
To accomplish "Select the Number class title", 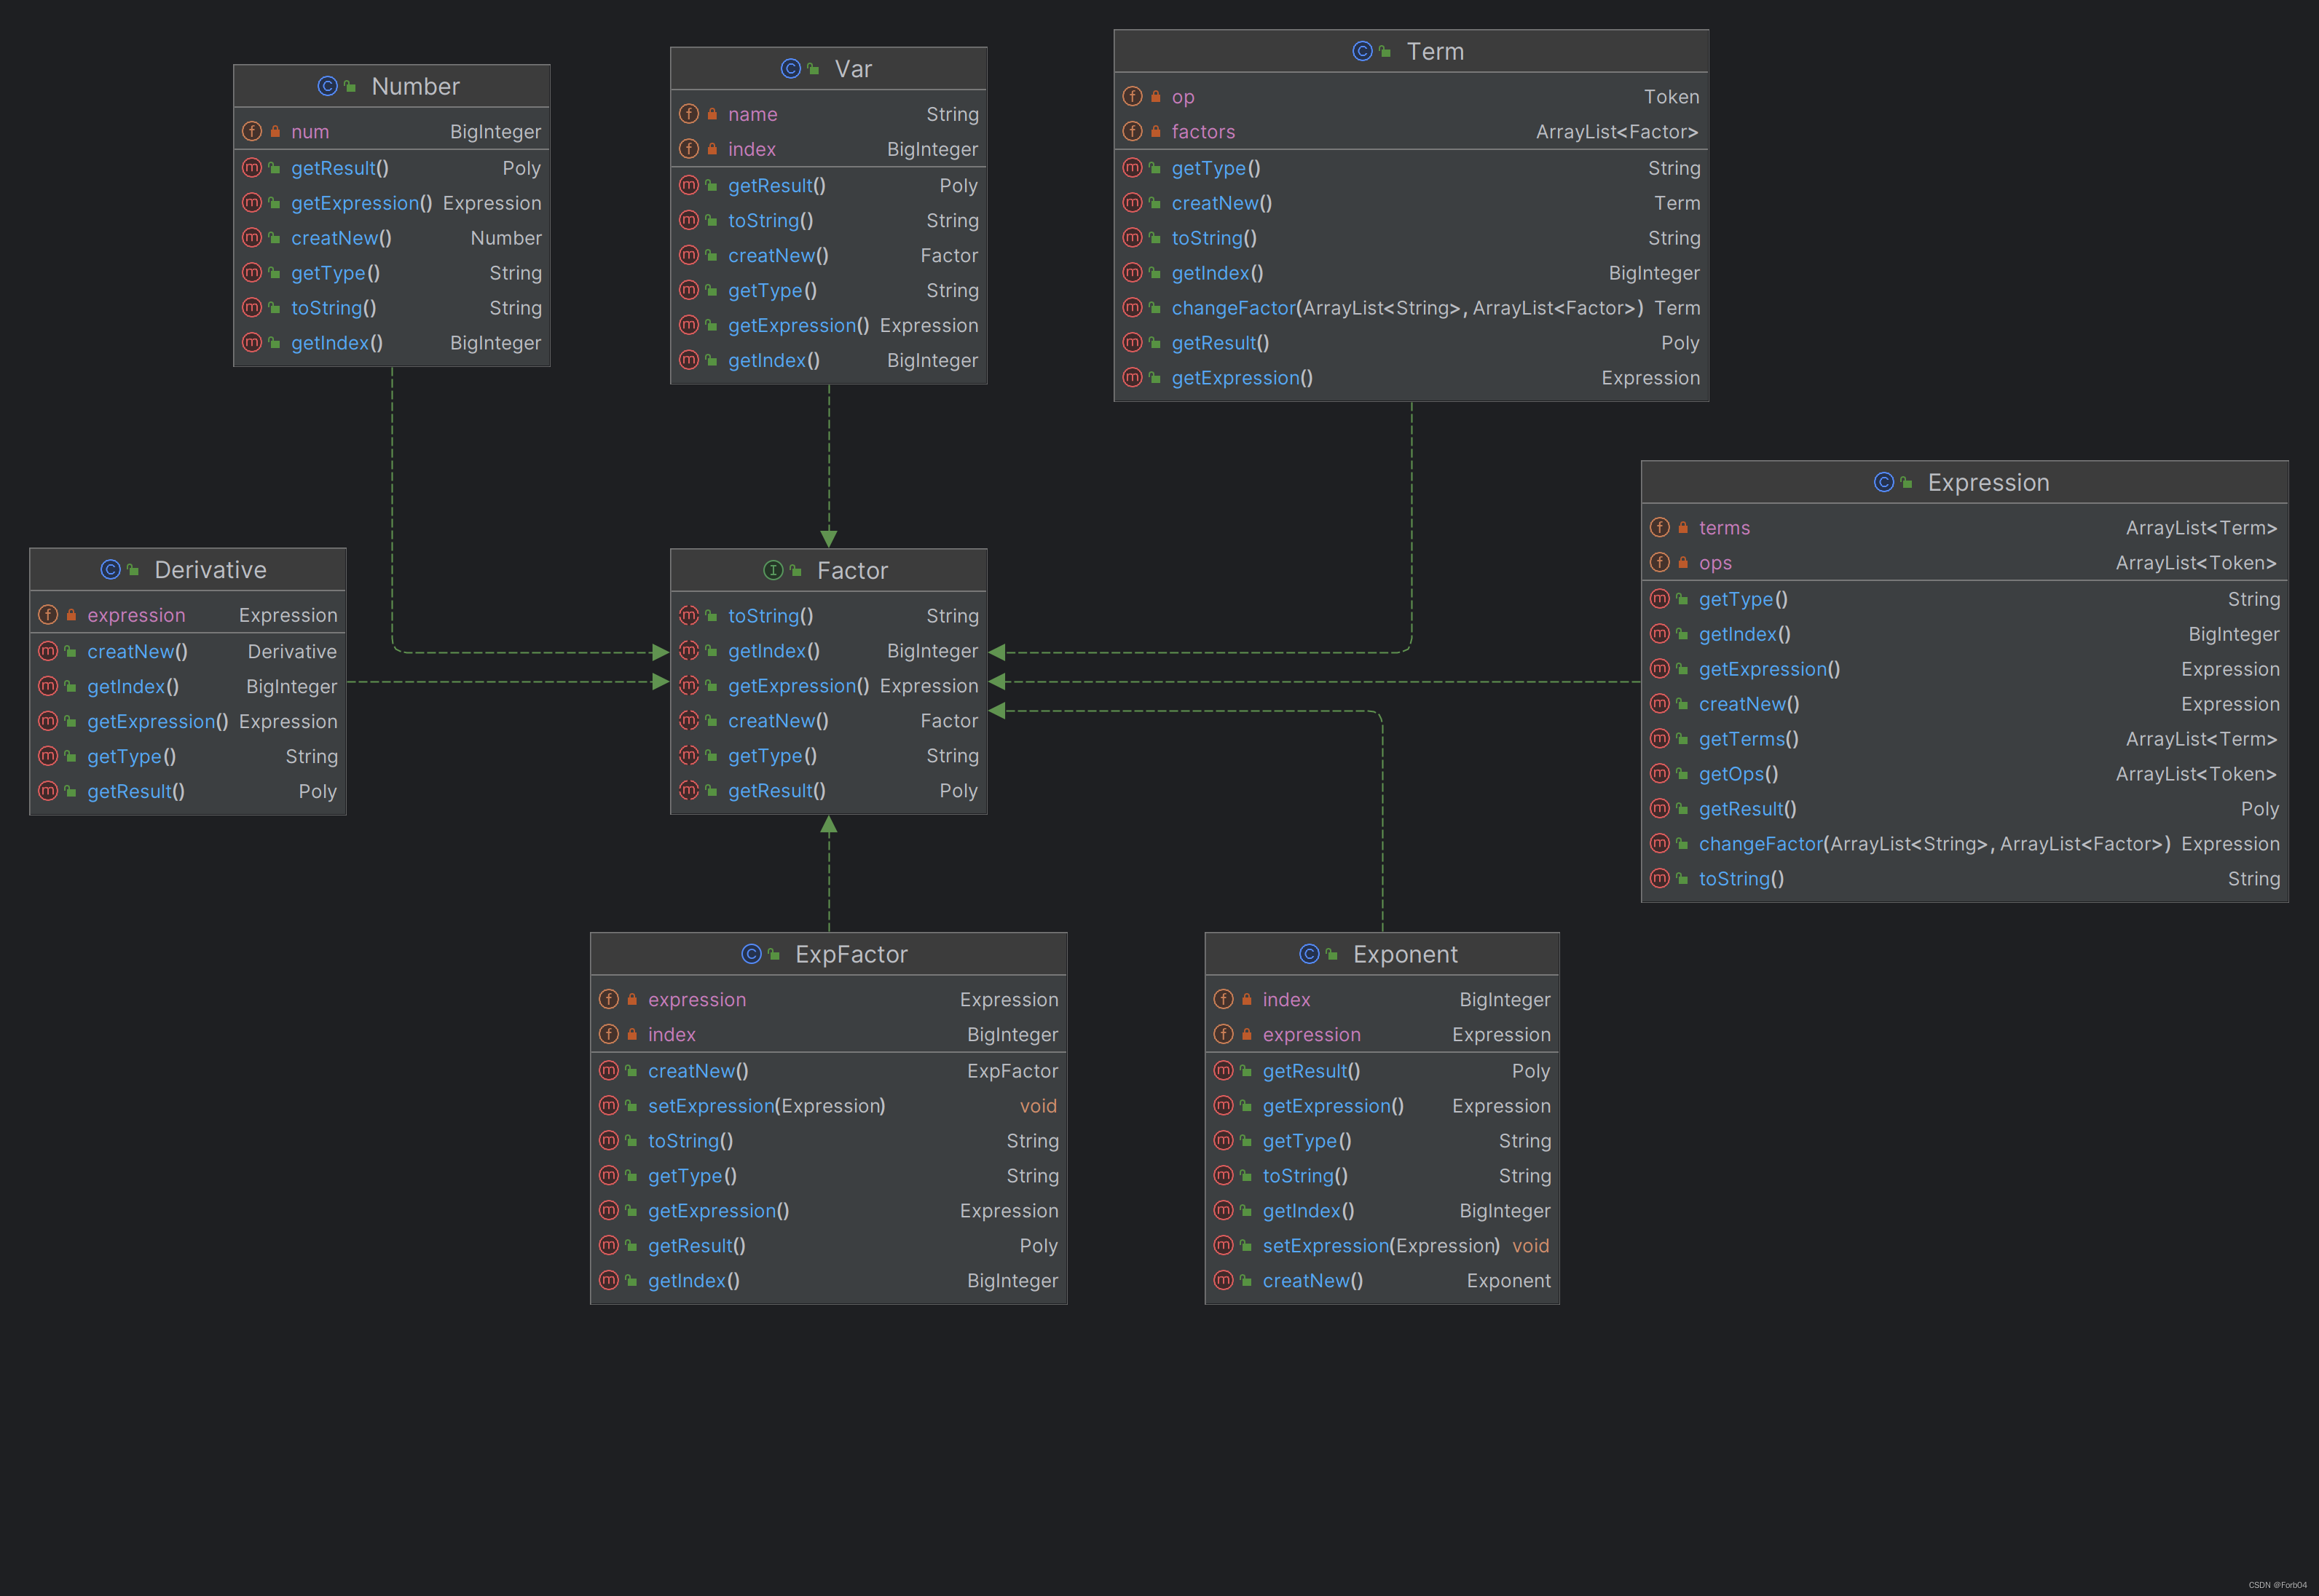I will point(415,86).
